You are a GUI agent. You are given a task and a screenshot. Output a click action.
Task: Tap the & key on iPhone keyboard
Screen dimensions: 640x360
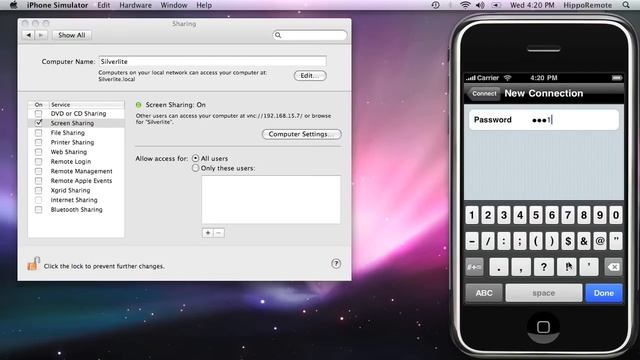click(x=584, y=241)
